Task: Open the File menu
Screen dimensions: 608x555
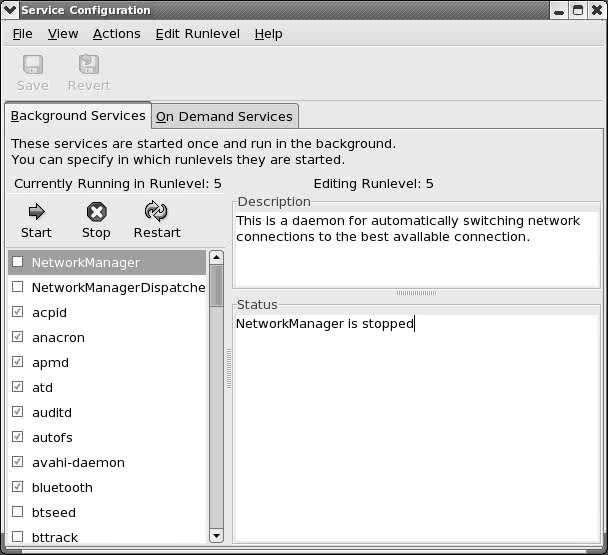Action: tap(22, 34)
